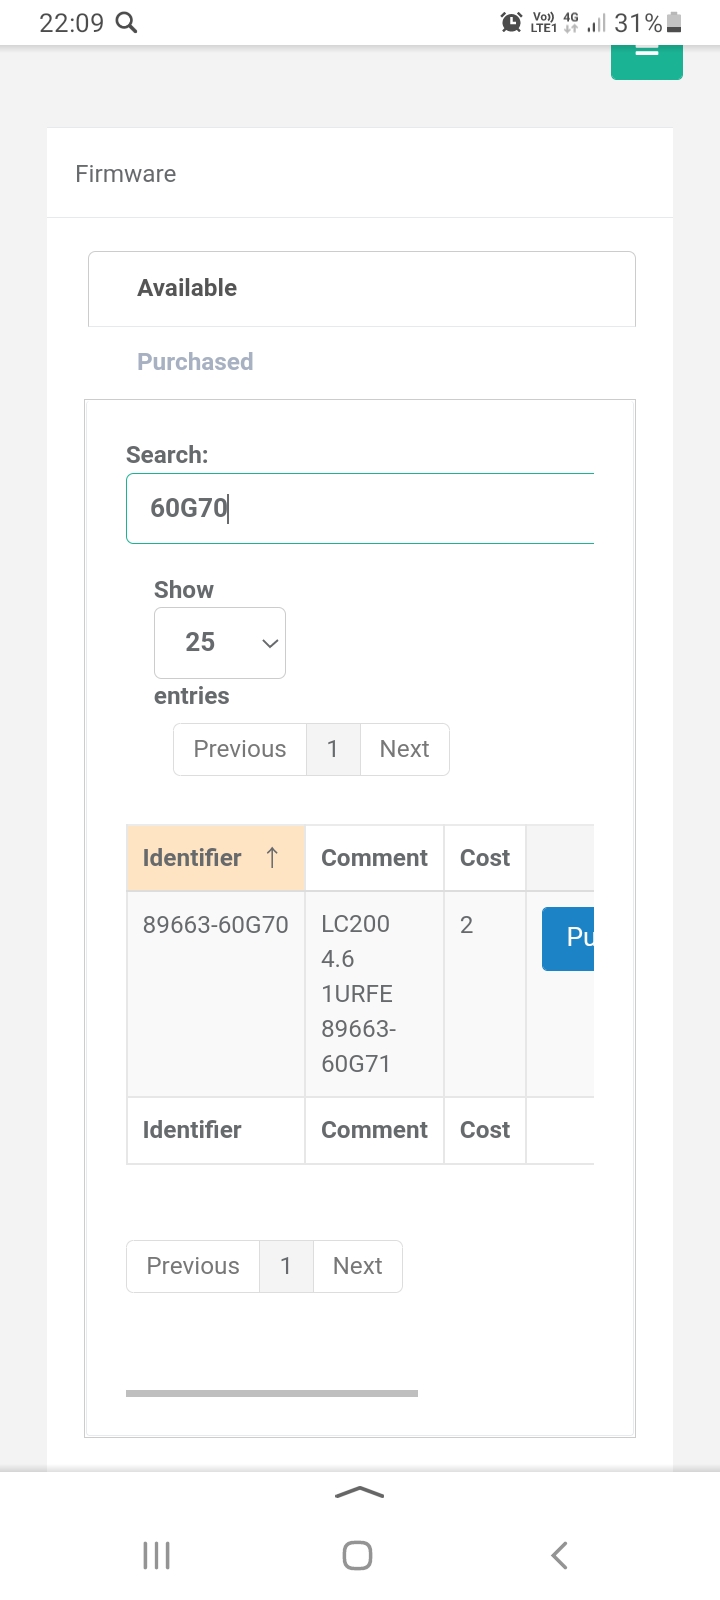Switch to the Purchased tab
Image resolution: width=720 pixels, height=1600 pixels.
(195, 362)
